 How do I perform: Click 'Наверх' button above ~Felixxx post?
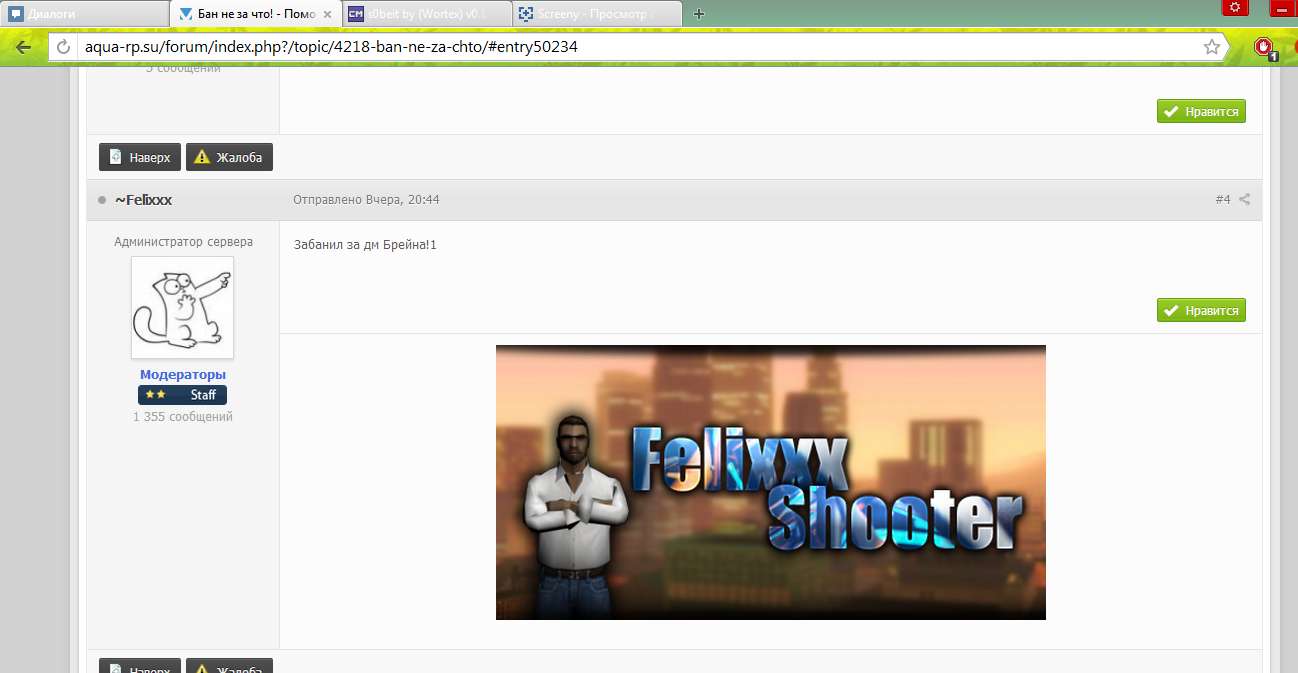point(140,157)
